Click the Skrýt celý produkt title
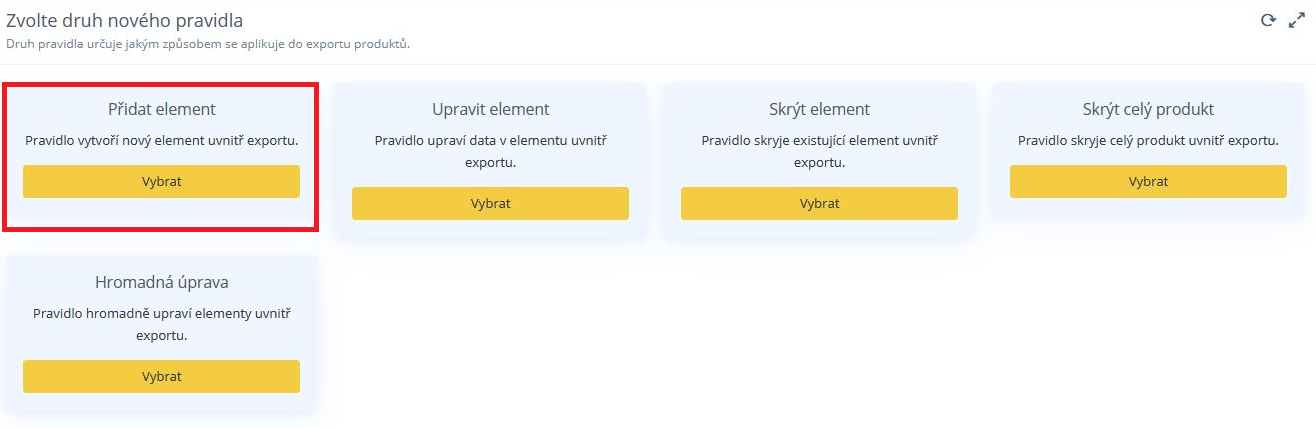Screen dimensions: 1316x428 (x=1148, y=109)
